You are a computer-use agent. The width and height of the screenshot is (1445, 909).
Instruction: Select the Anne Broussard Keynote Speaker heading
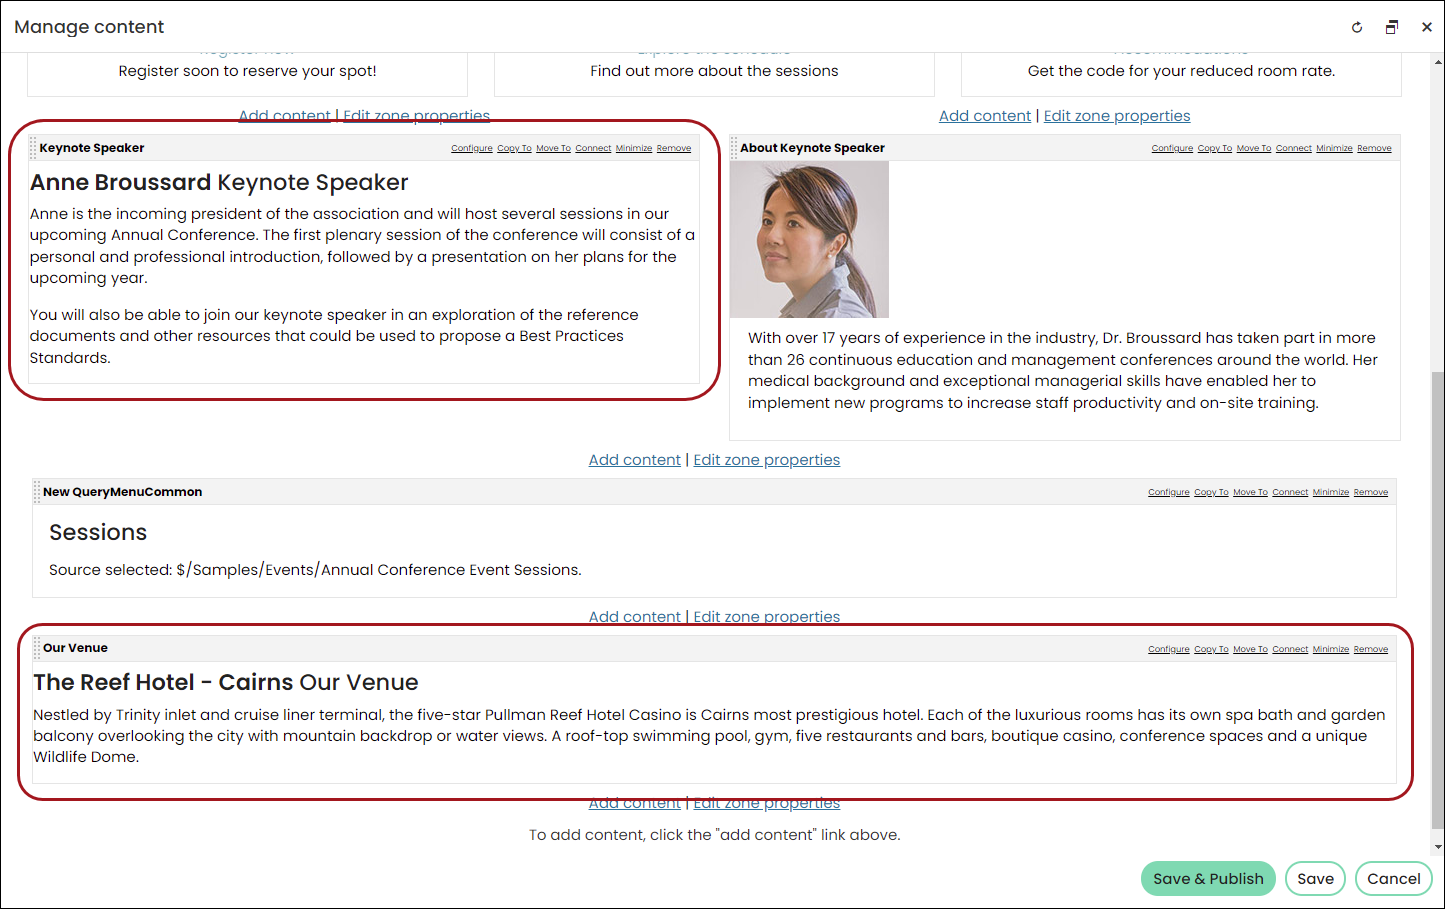pyautogui.click(x=219, y=182)
